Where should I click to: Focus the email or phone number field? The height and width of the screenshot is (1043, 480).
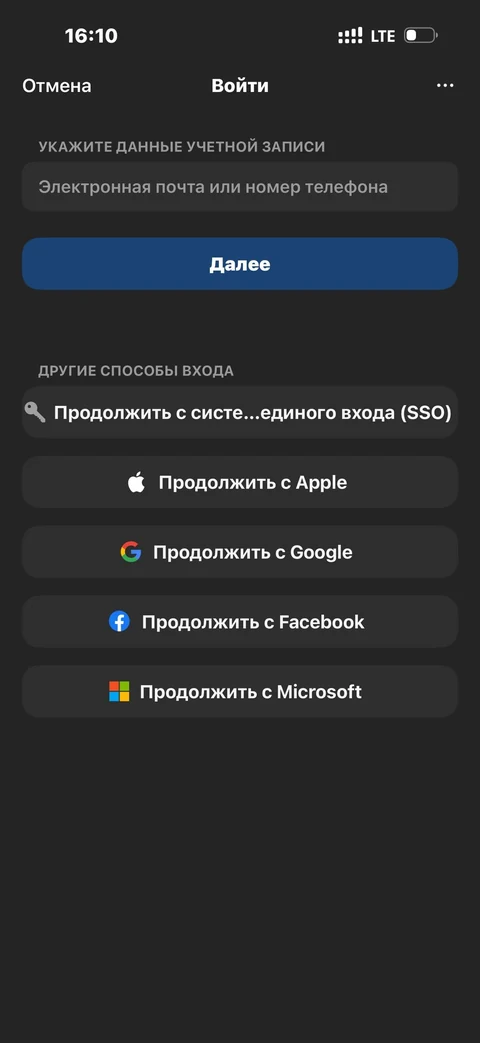coord(240,187)
